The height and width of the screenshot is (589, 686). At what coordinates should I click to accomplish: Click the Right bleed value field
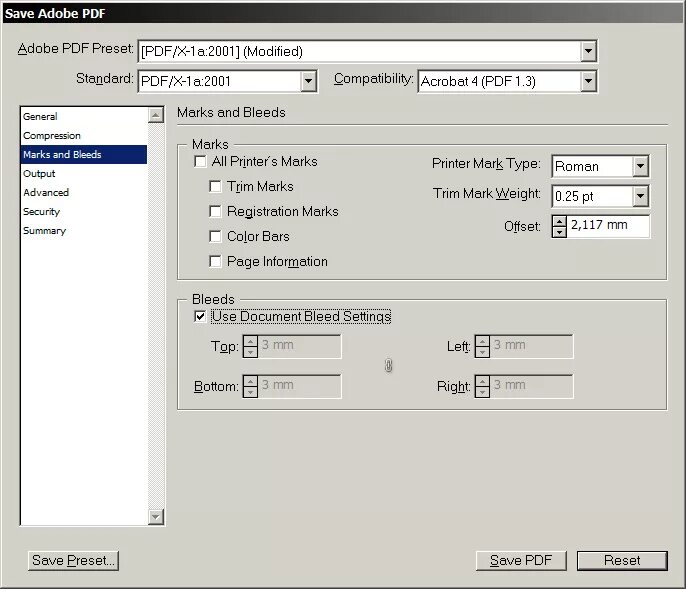(x=531, y=386)
